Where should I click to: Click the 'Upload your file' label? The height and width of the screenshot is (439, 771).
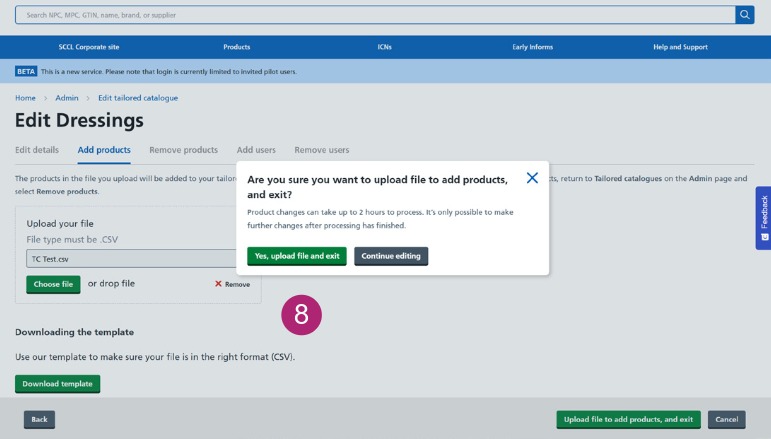click(60, 224)
